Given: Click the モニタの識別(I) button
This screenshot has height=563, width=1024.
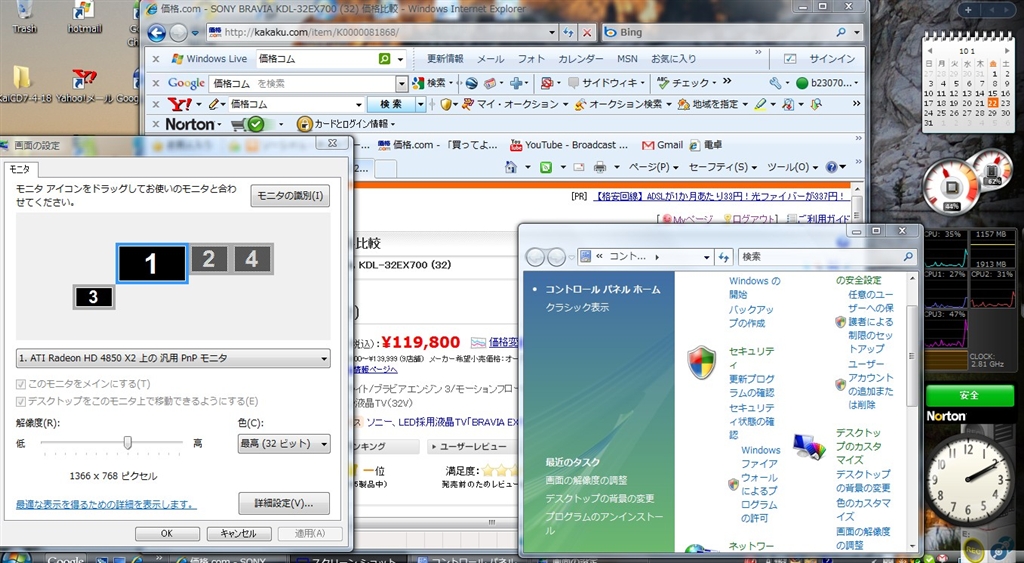Looking at the screenshot, I should [290, 196].
